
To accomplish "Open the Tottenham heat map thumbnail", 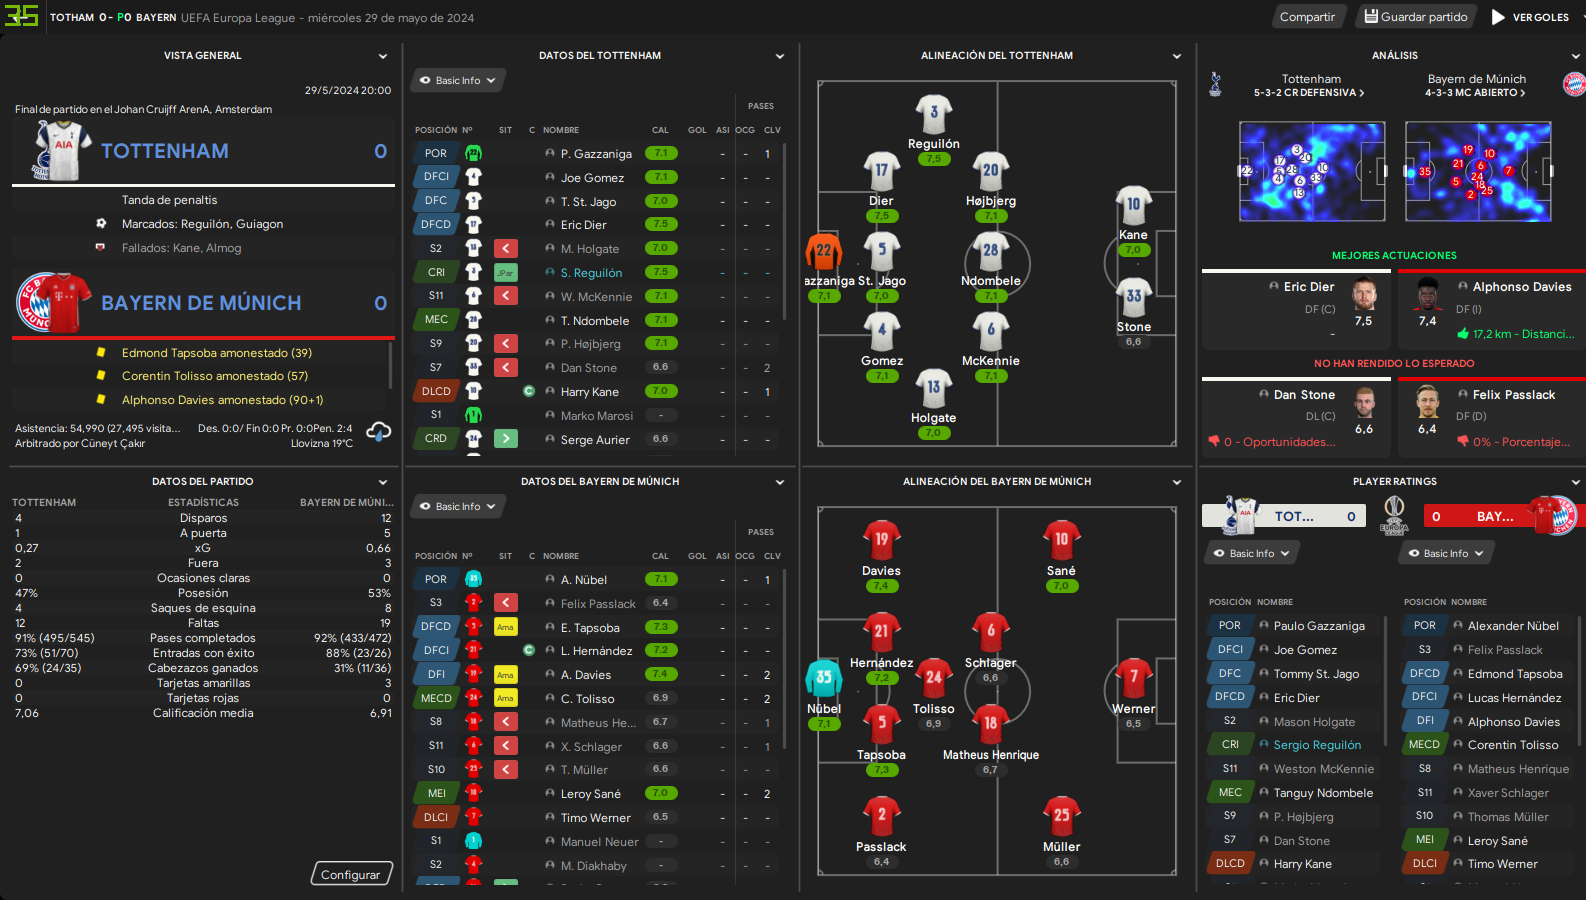I will click(x=1312, y=171).
